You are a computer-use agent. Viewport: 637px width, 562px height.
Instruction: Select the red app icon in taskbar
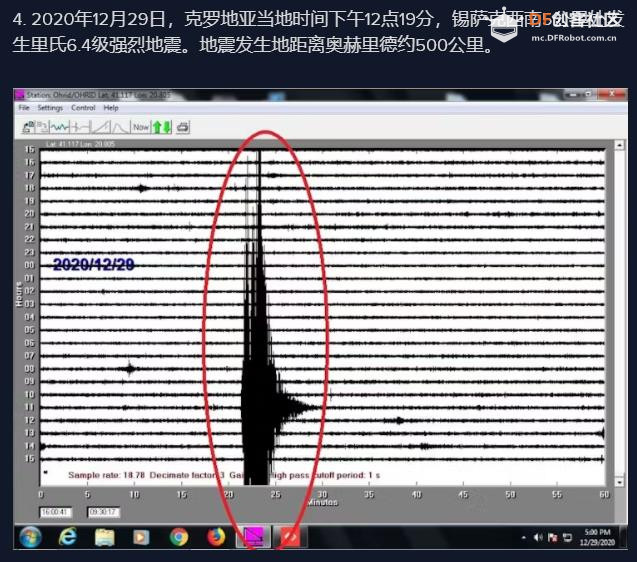290,537
